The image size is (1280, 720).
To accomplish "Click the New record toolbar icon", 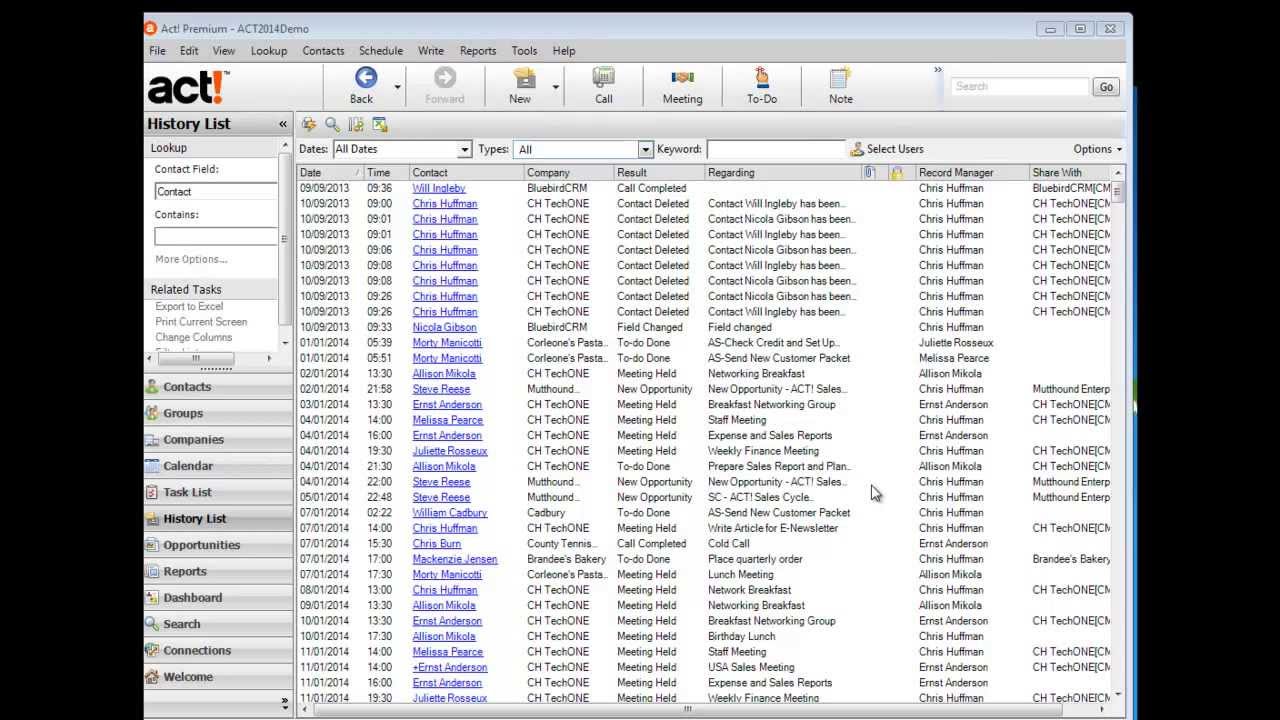I will pyautogui.click(x=524, y=78).
